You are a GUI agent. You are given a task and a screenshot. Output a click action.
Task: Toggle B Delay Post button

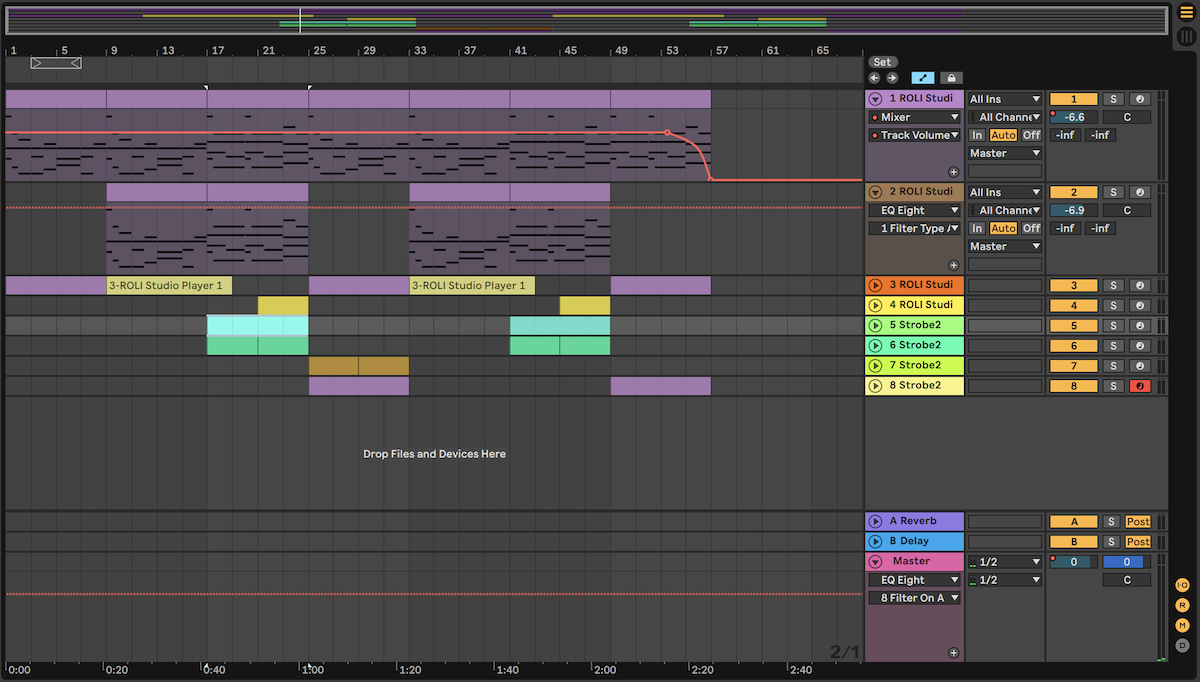[x=1138, y=541]
